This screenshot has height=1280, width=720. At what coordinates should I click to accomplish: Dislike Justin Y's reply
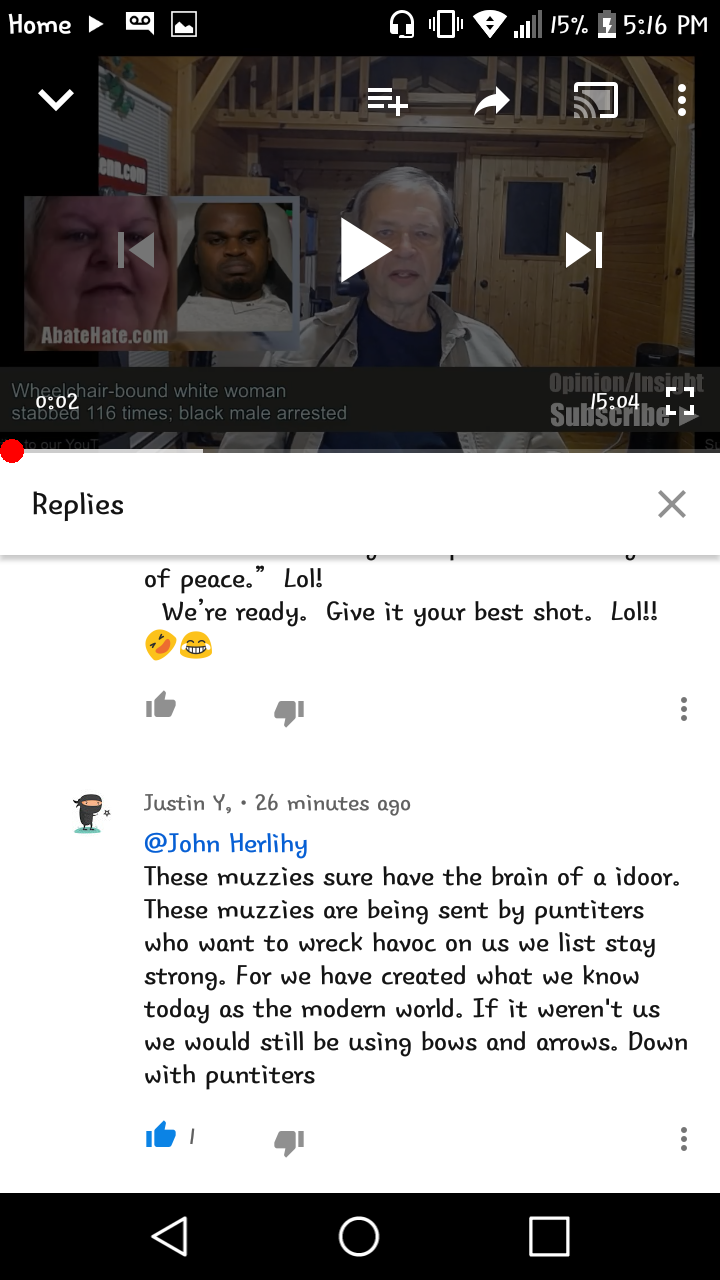point(289,1142)
